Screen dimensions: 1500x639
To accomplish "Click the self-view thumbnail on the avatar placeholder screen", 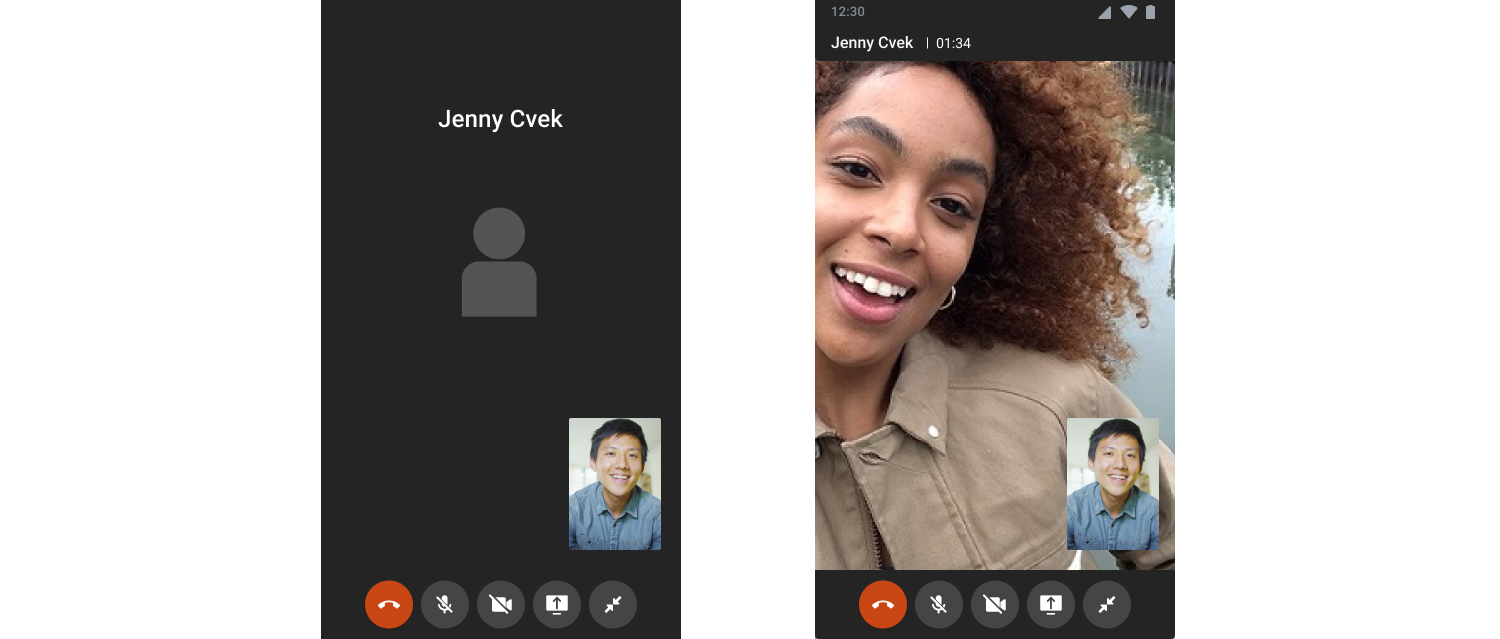I will coord(615,484).
